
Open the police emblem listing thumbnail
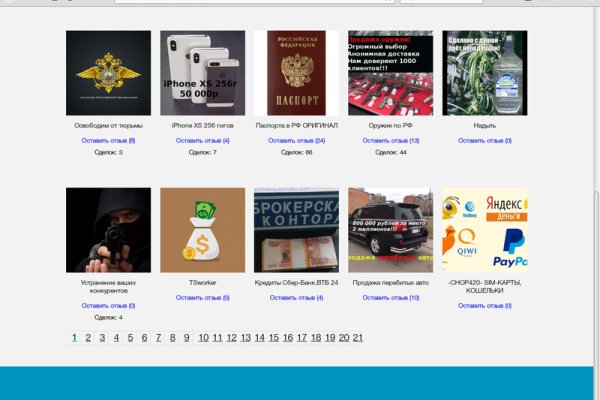[108, 73]
